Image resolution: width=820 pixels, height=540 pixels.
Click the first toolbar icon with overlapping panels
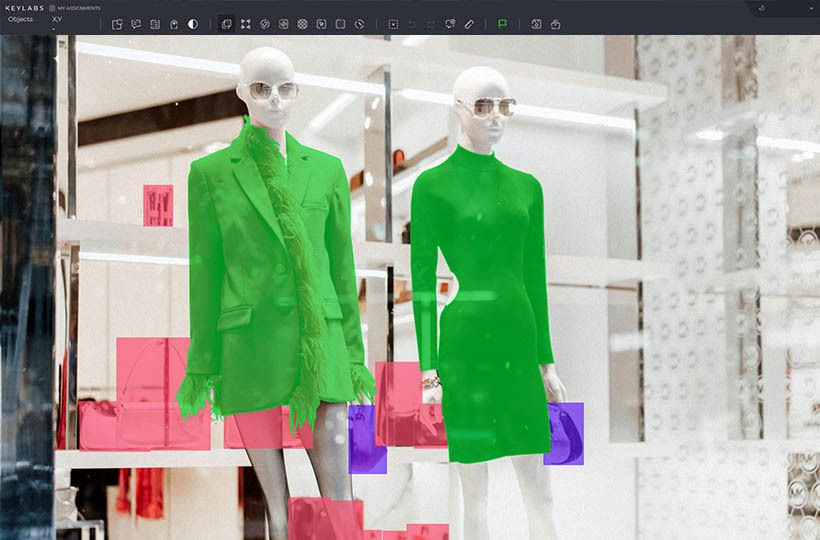(x=117, y=24)
